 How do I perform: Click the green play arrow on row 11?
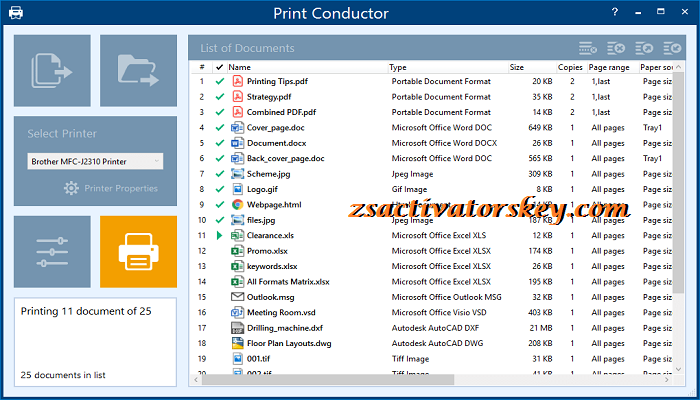click(219, 235)
